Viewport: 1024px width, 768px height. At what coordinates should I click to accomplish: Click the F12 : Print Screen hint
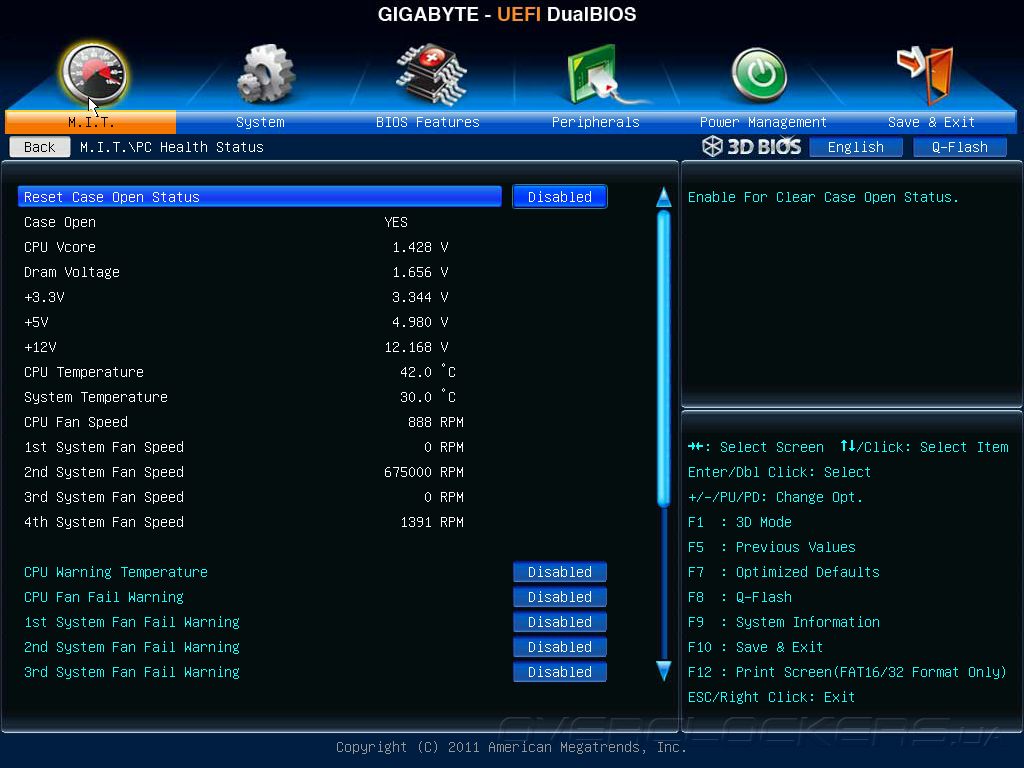pos(847,672)
